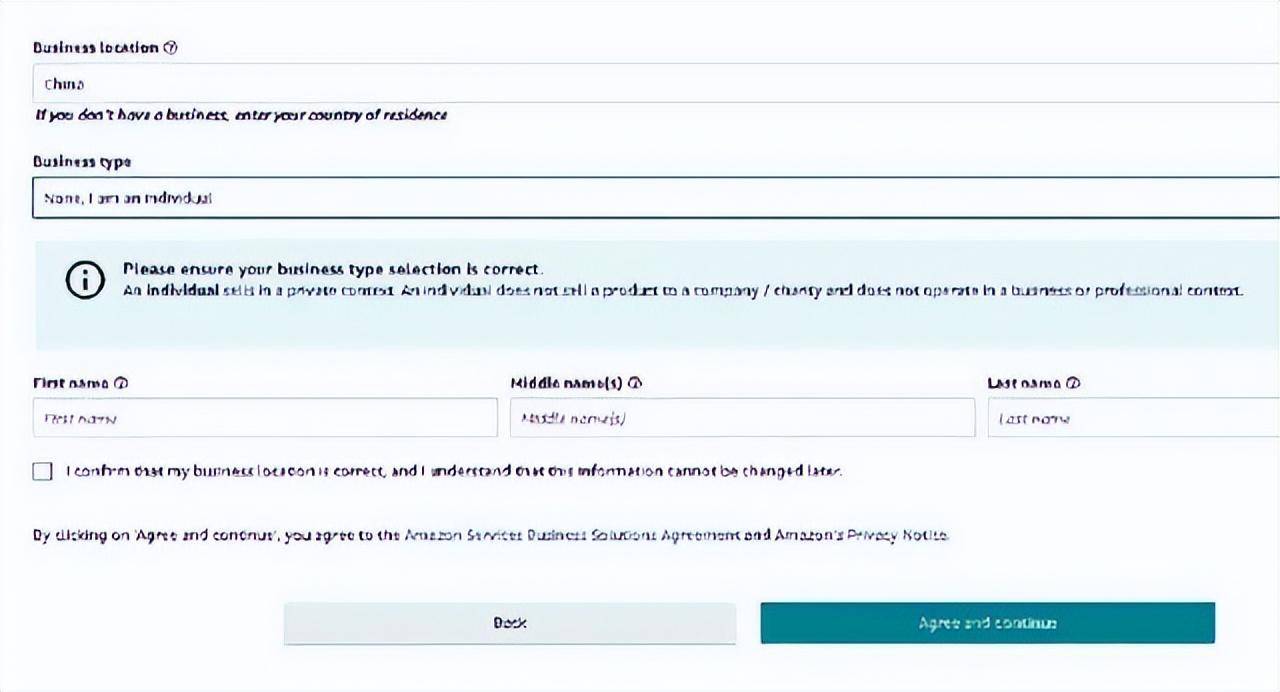
Task: Click the Business type field label
Action: pyautogui.click(x=82, y=161)
